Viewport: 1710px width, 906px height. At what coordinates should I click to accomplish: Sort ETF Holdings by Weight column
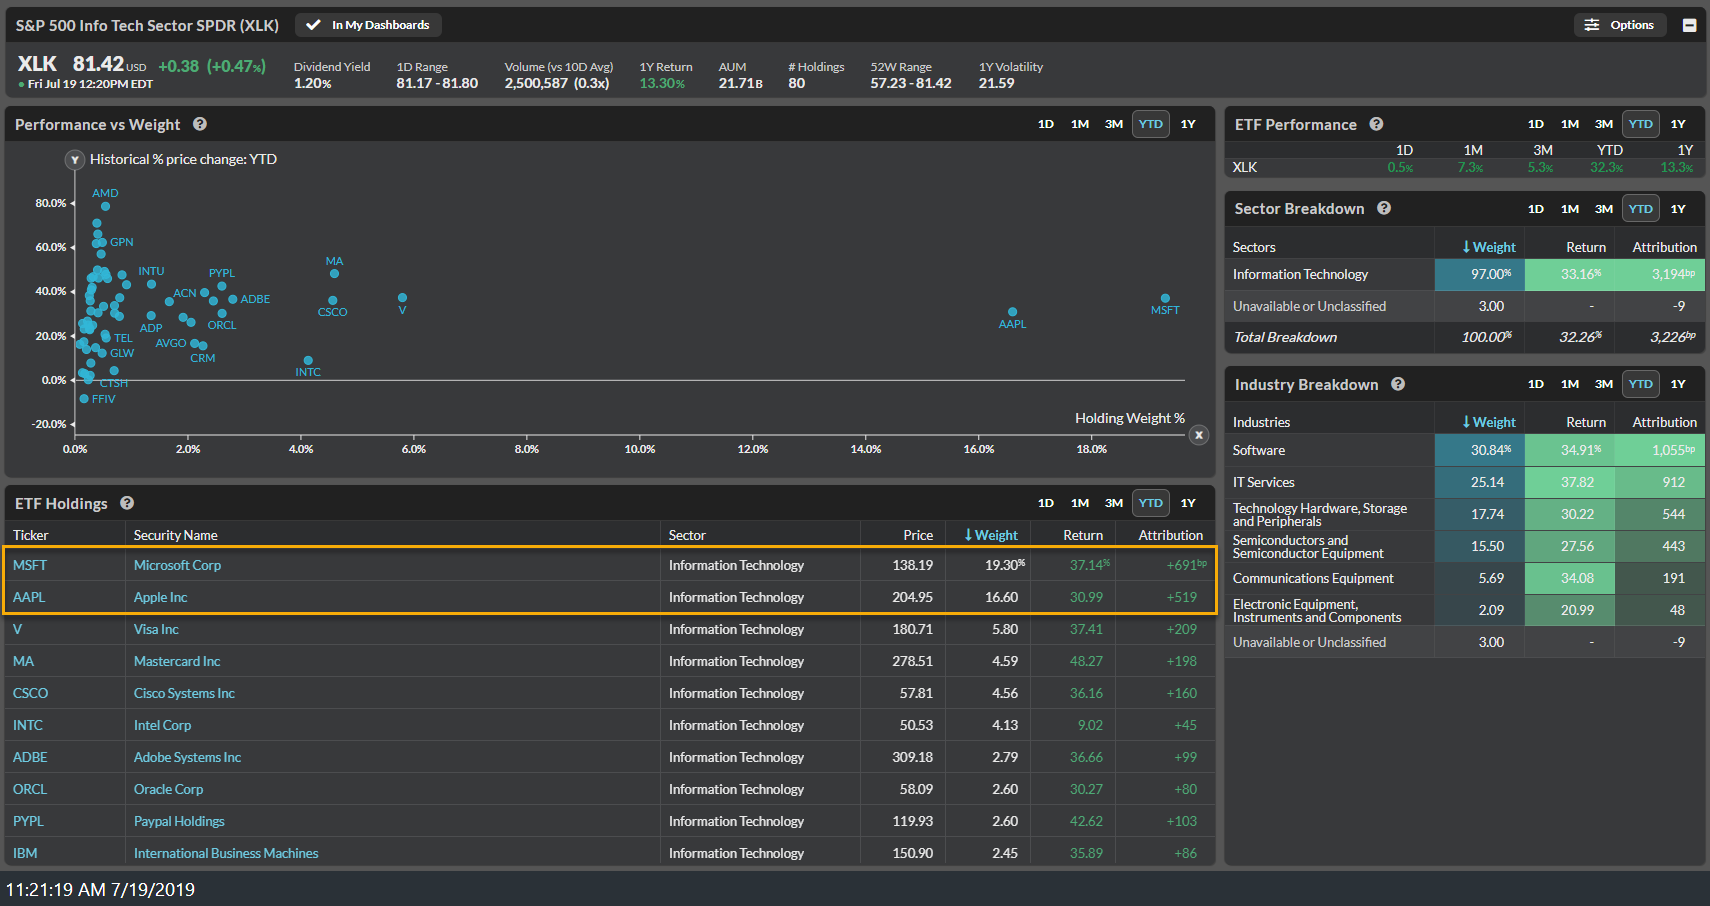[x=990, y=535]
